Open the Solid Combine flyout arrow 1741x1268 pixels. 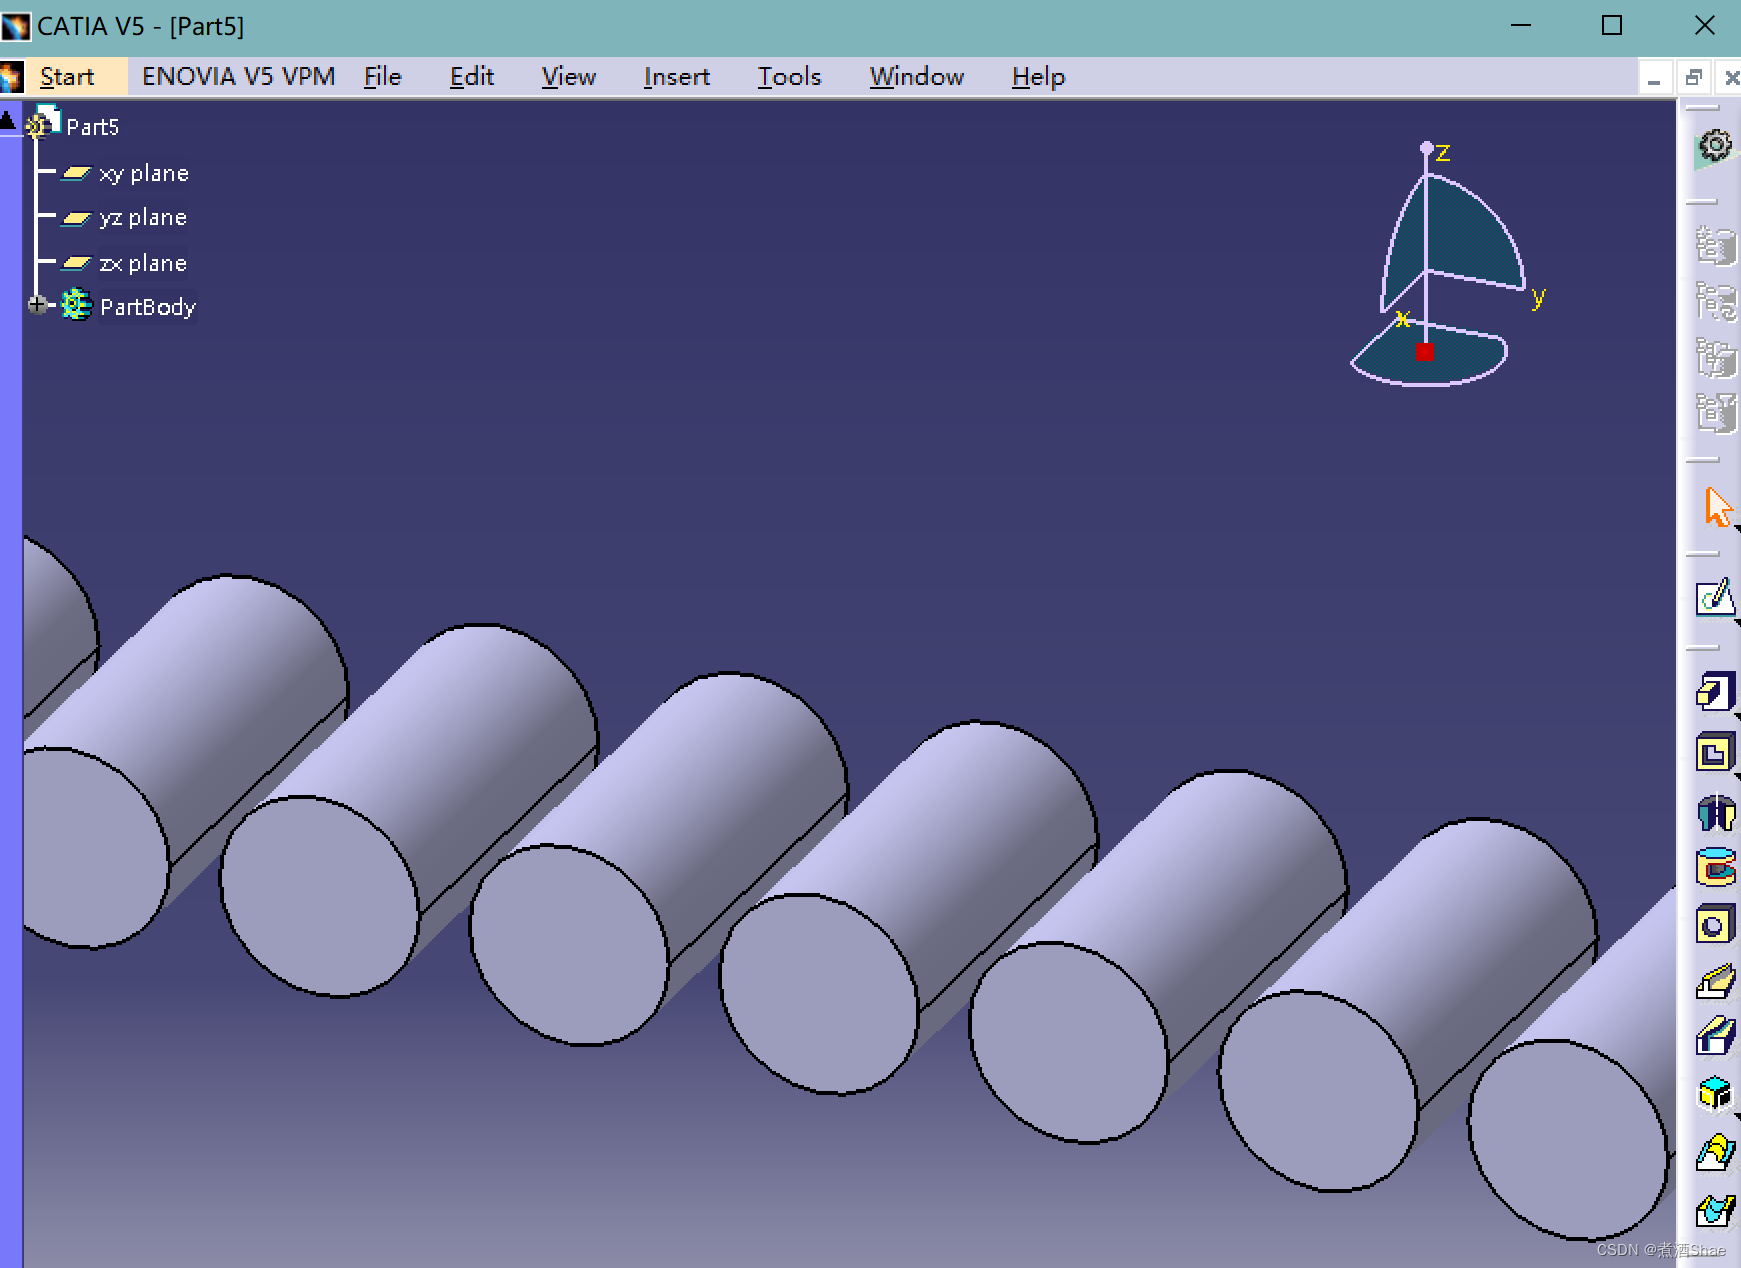1737,1116
